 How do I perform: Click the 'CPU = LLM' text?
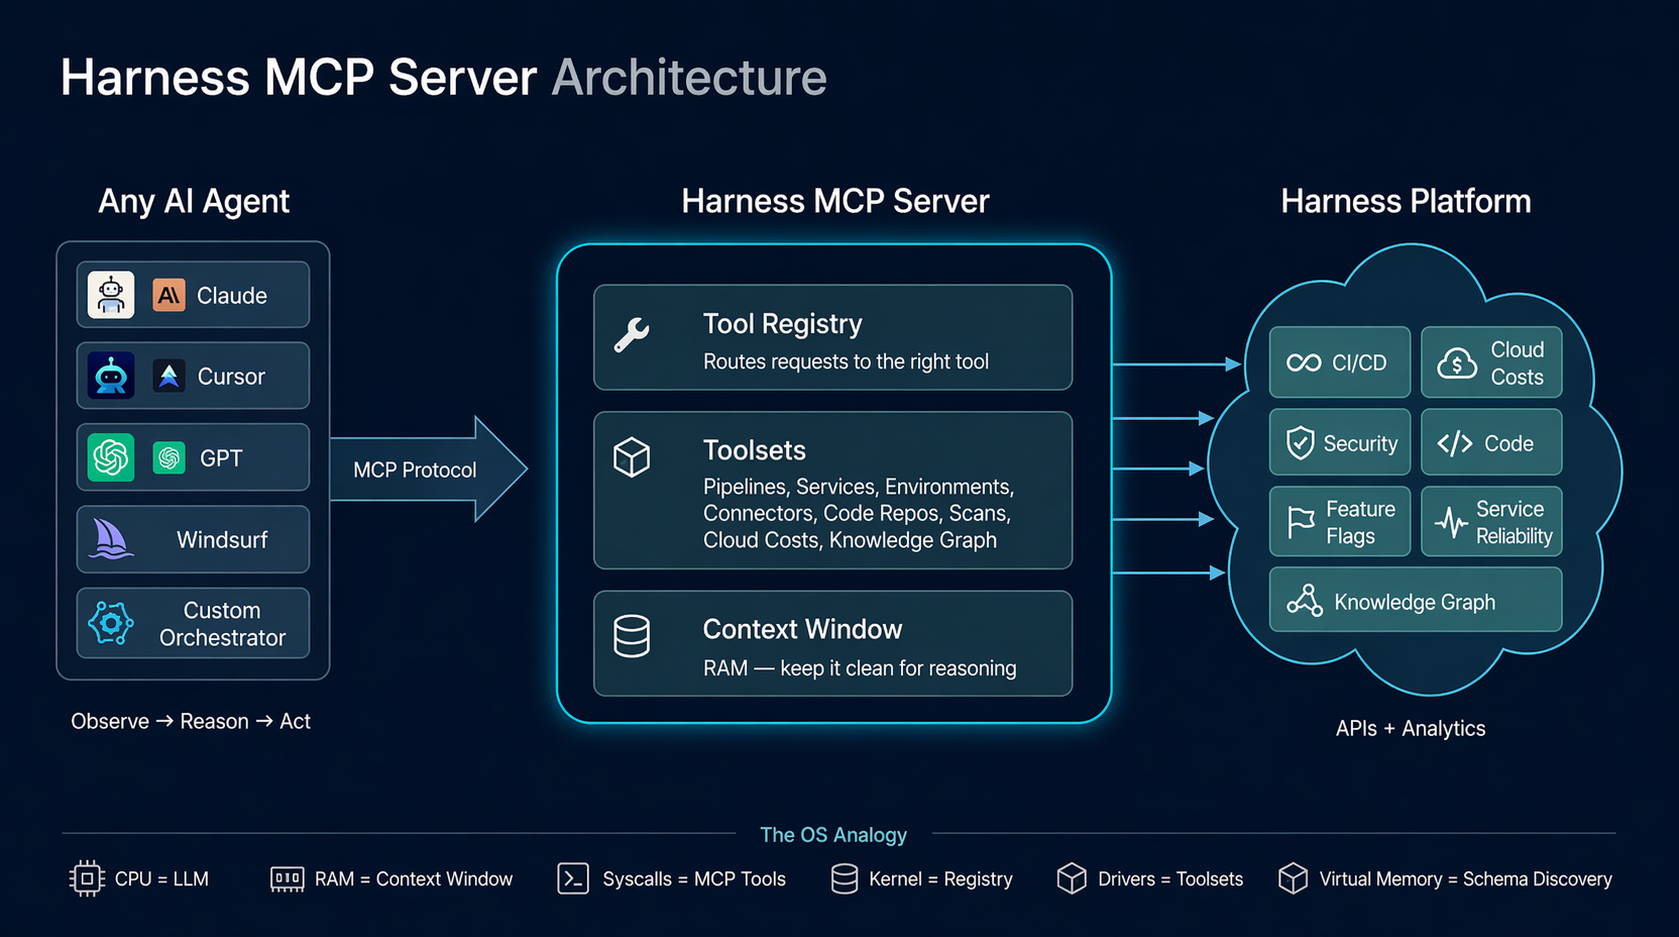pos(161,879)
